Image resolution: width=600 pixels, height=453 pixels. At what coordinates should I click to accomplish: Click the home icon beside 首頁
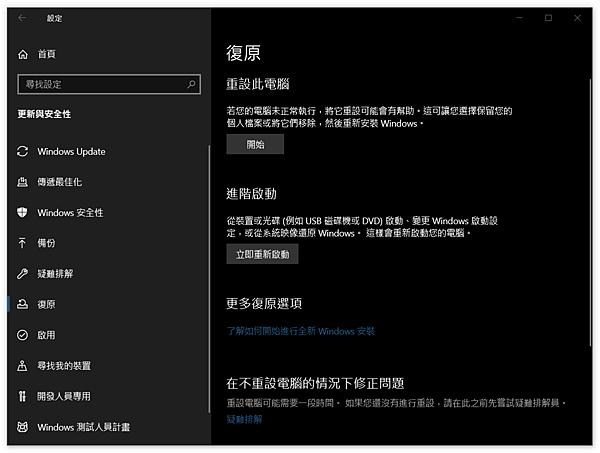(x=23, y=54)
